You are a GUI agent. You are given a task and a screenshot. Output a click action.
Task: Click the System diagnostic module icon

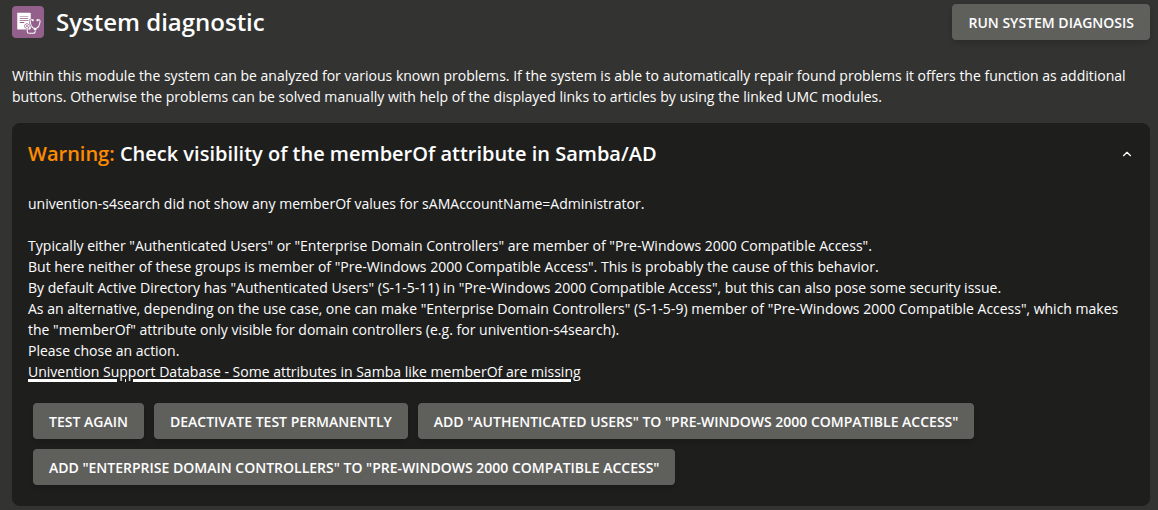[28, 22]
